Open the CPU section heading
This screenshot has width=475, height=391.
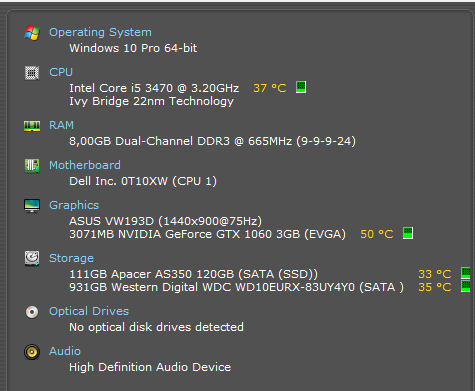pyautogui.click(x=61, y=72)
